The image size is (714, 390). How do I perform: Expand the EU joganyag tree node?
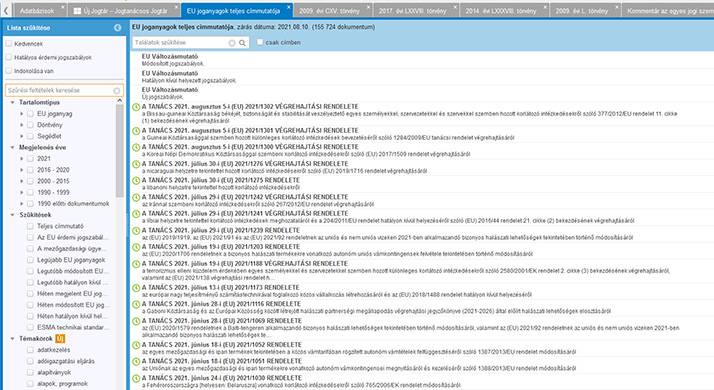pyautogui.click(x=21, y=114)
